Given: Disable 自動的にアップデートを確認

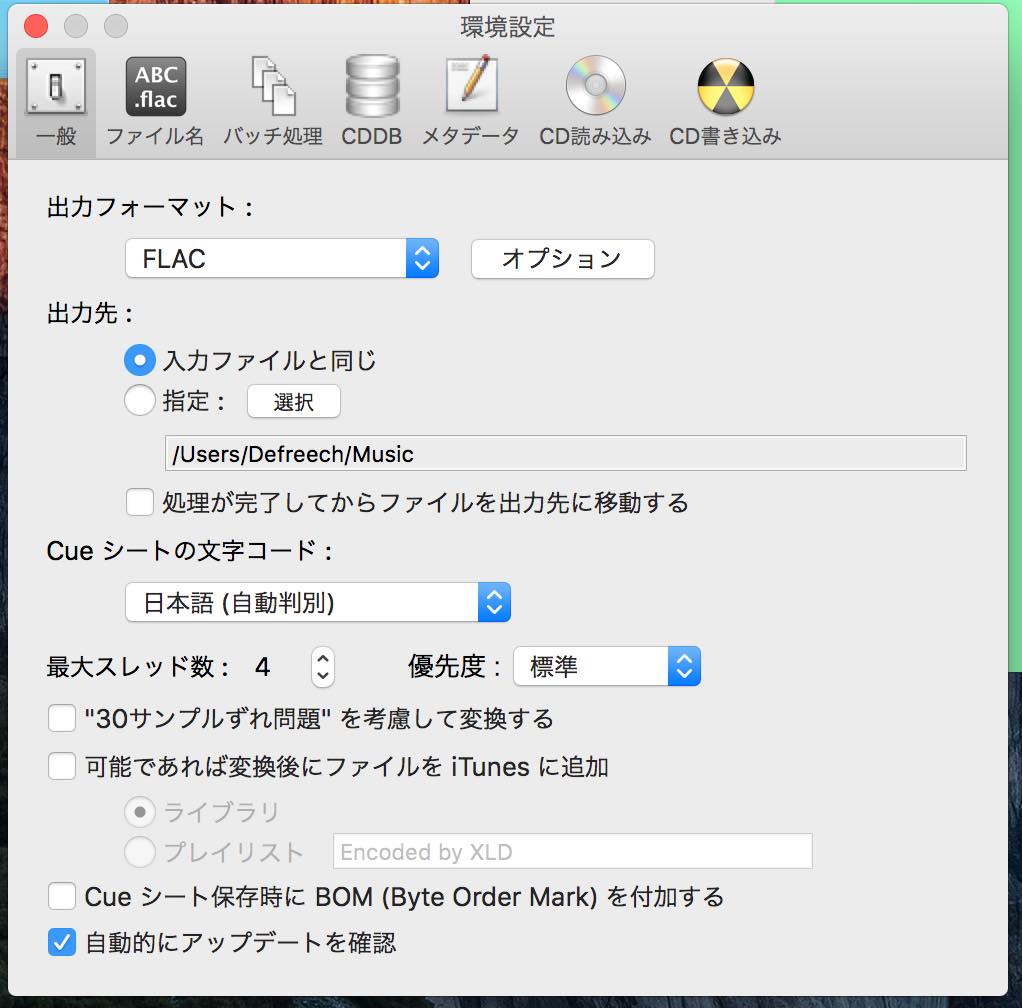Looking at the screenshot, I should (x=61, y=942).
